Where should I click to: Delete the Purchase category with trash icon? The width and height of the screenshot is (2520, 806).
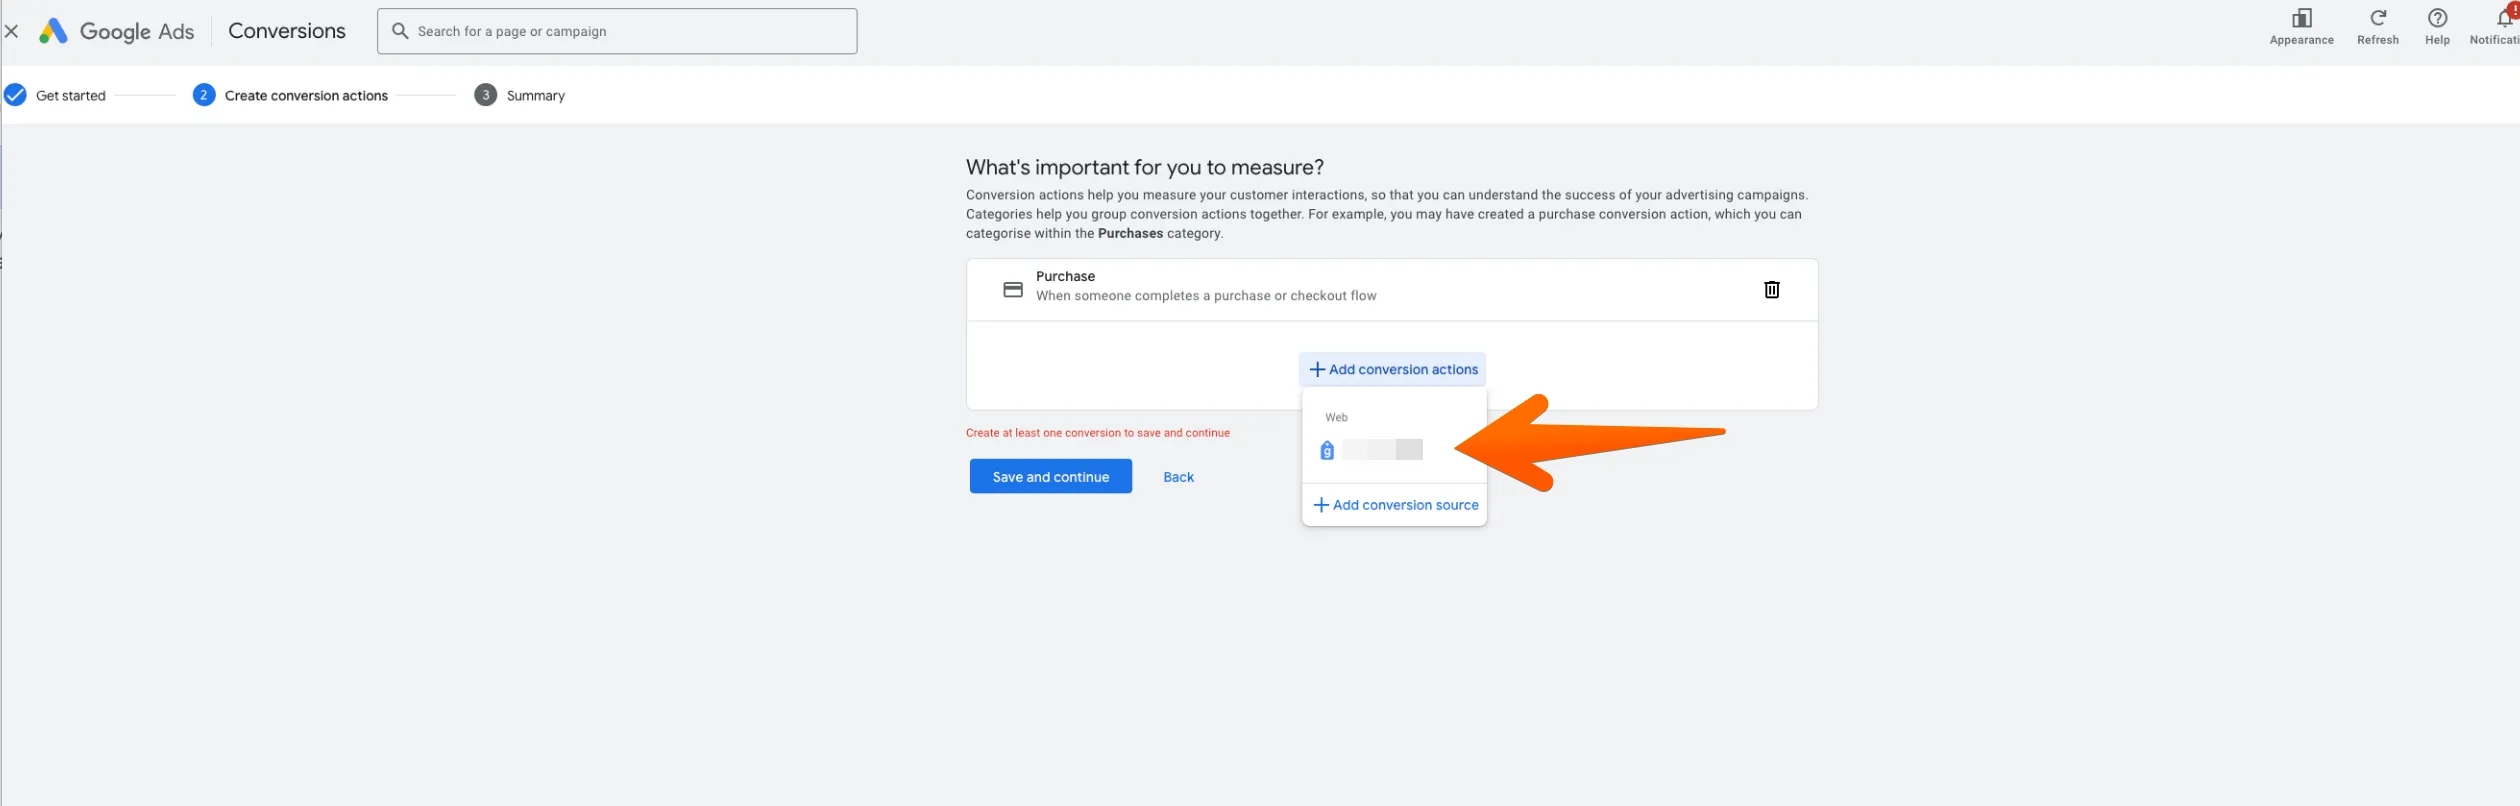(1771, 290)
